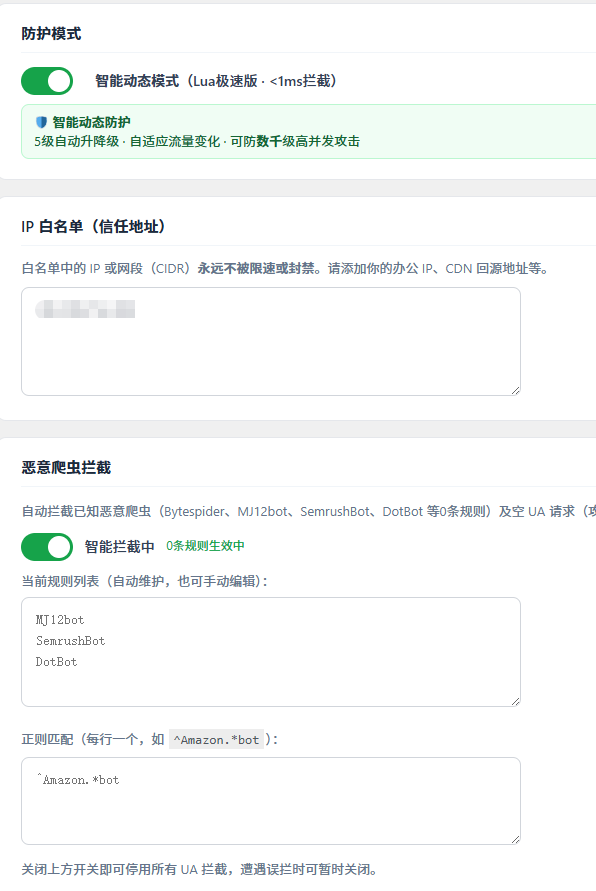
Task: Click the 白名单中的 IP 或网段 description
Action: pyautogui.click(x=285, y=268)
